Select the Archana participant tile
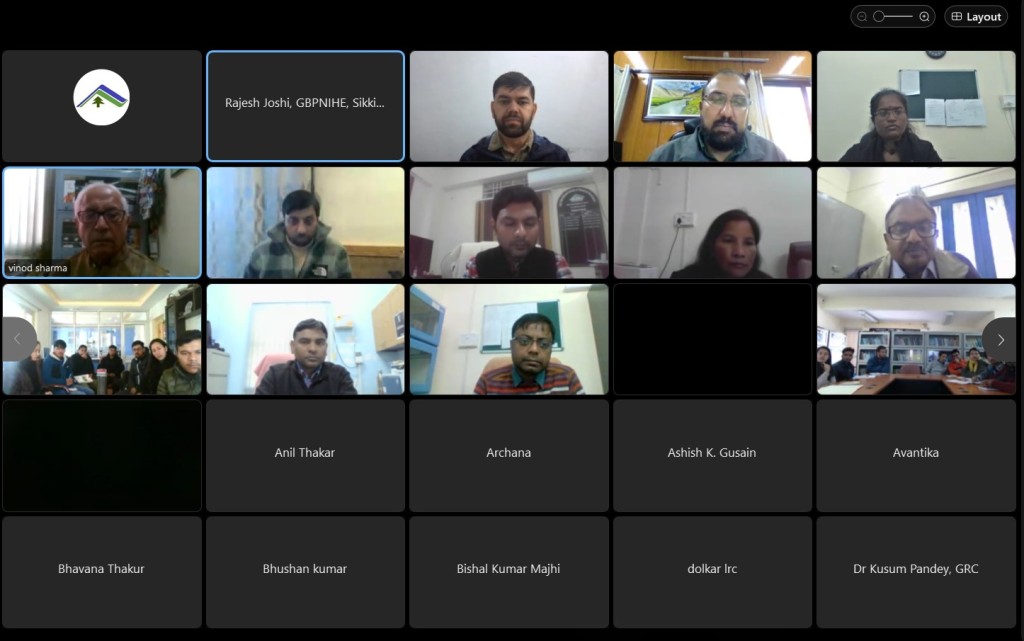This screenshot has width=1024, height=641. (509, 455)
